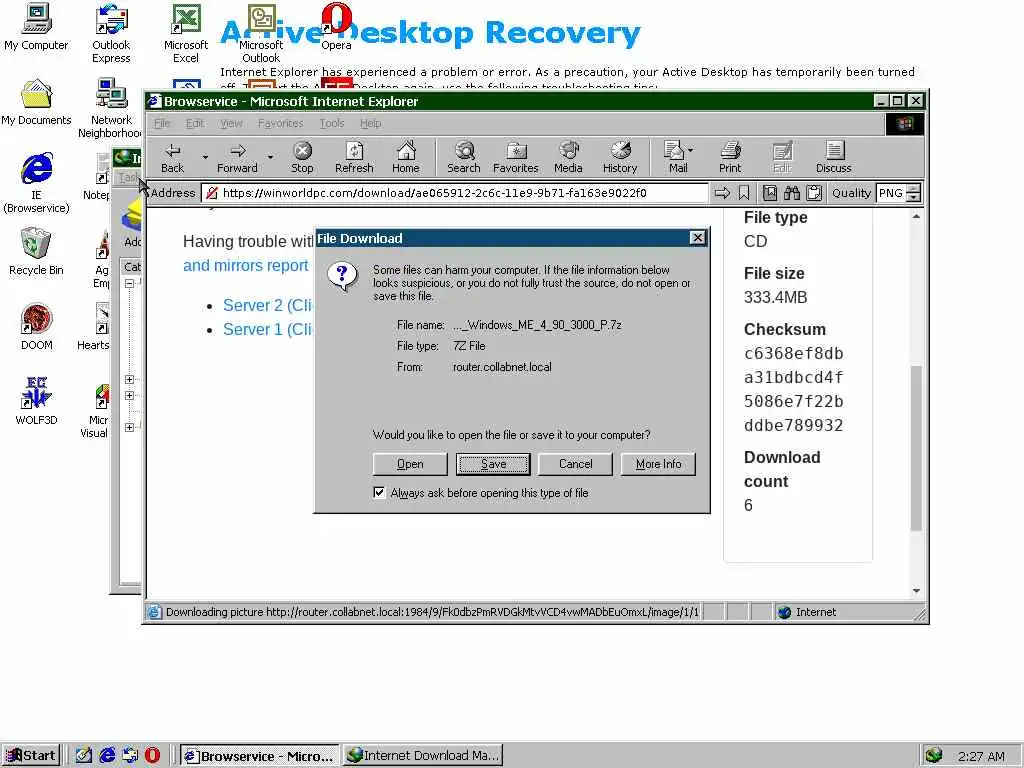
Task: Open the Back button history dropdown arrow
Action: point(205,157)
